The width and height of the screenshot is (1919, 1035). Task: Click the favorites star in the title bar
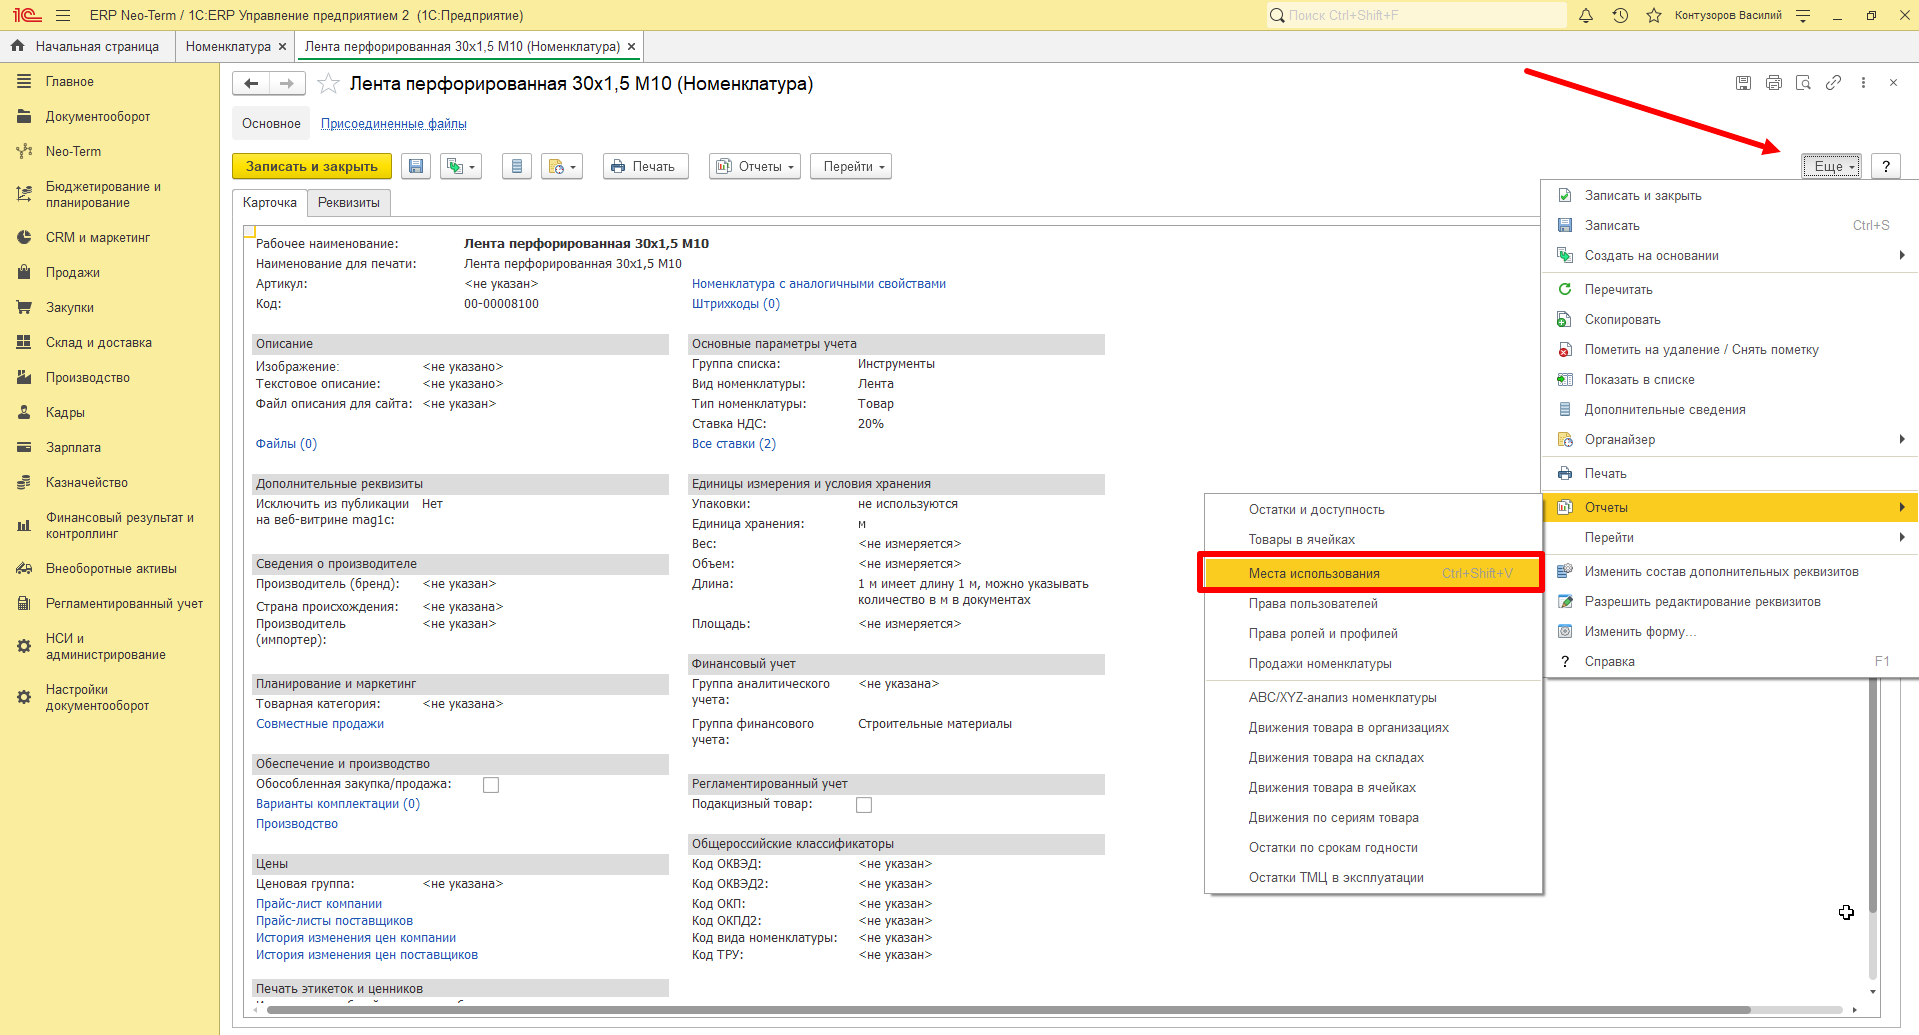click(x=1654, y=15)
